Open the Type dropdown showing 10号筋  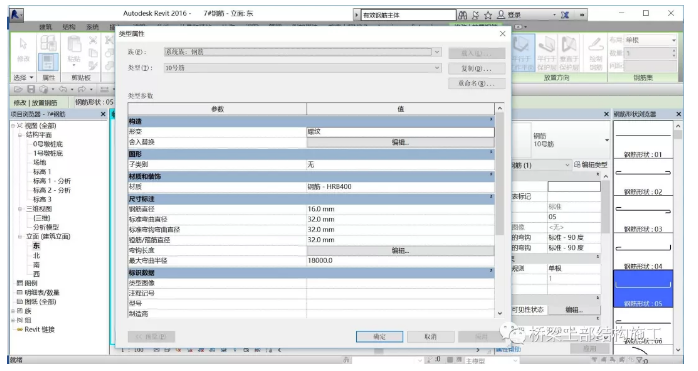(x=303, y=68)
